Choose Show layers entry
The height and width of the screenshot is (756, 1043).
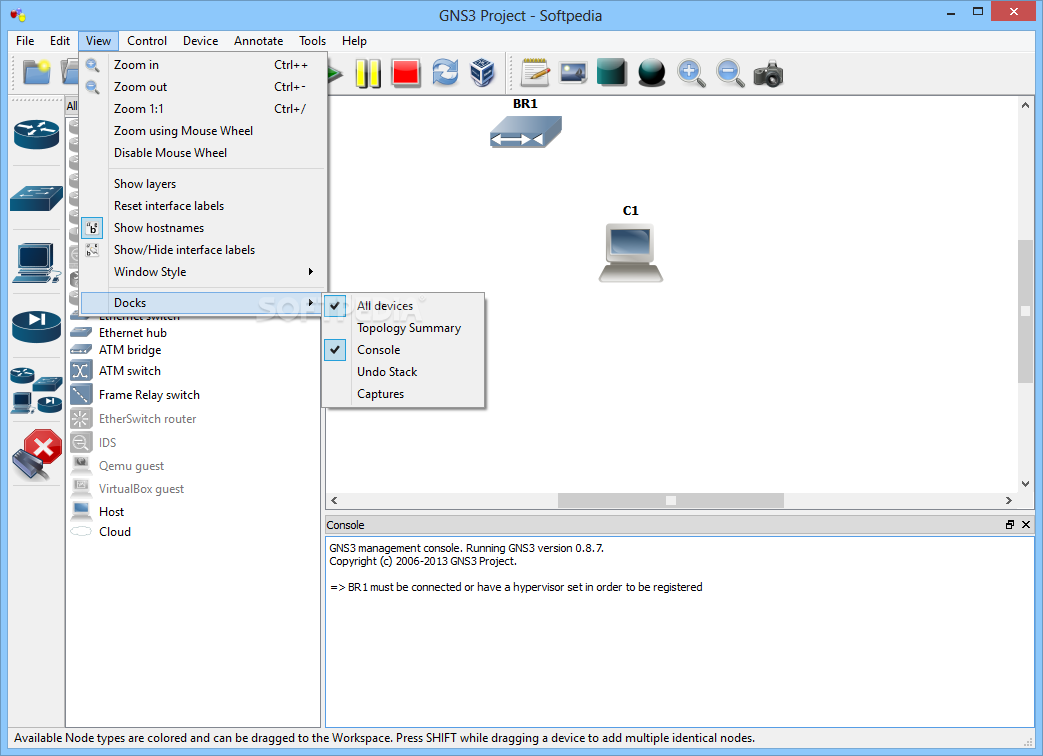pyautogui.click(x=203, y=184)
